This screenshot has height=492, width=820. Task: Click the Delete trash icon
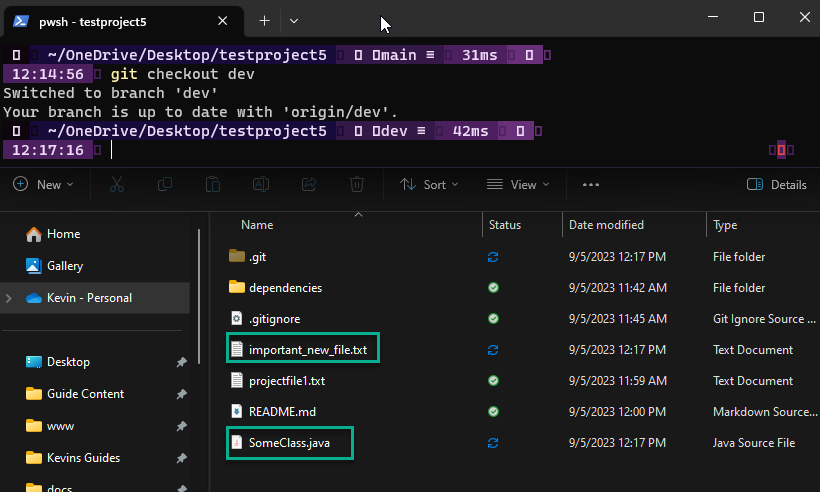(x=357, y=185)
